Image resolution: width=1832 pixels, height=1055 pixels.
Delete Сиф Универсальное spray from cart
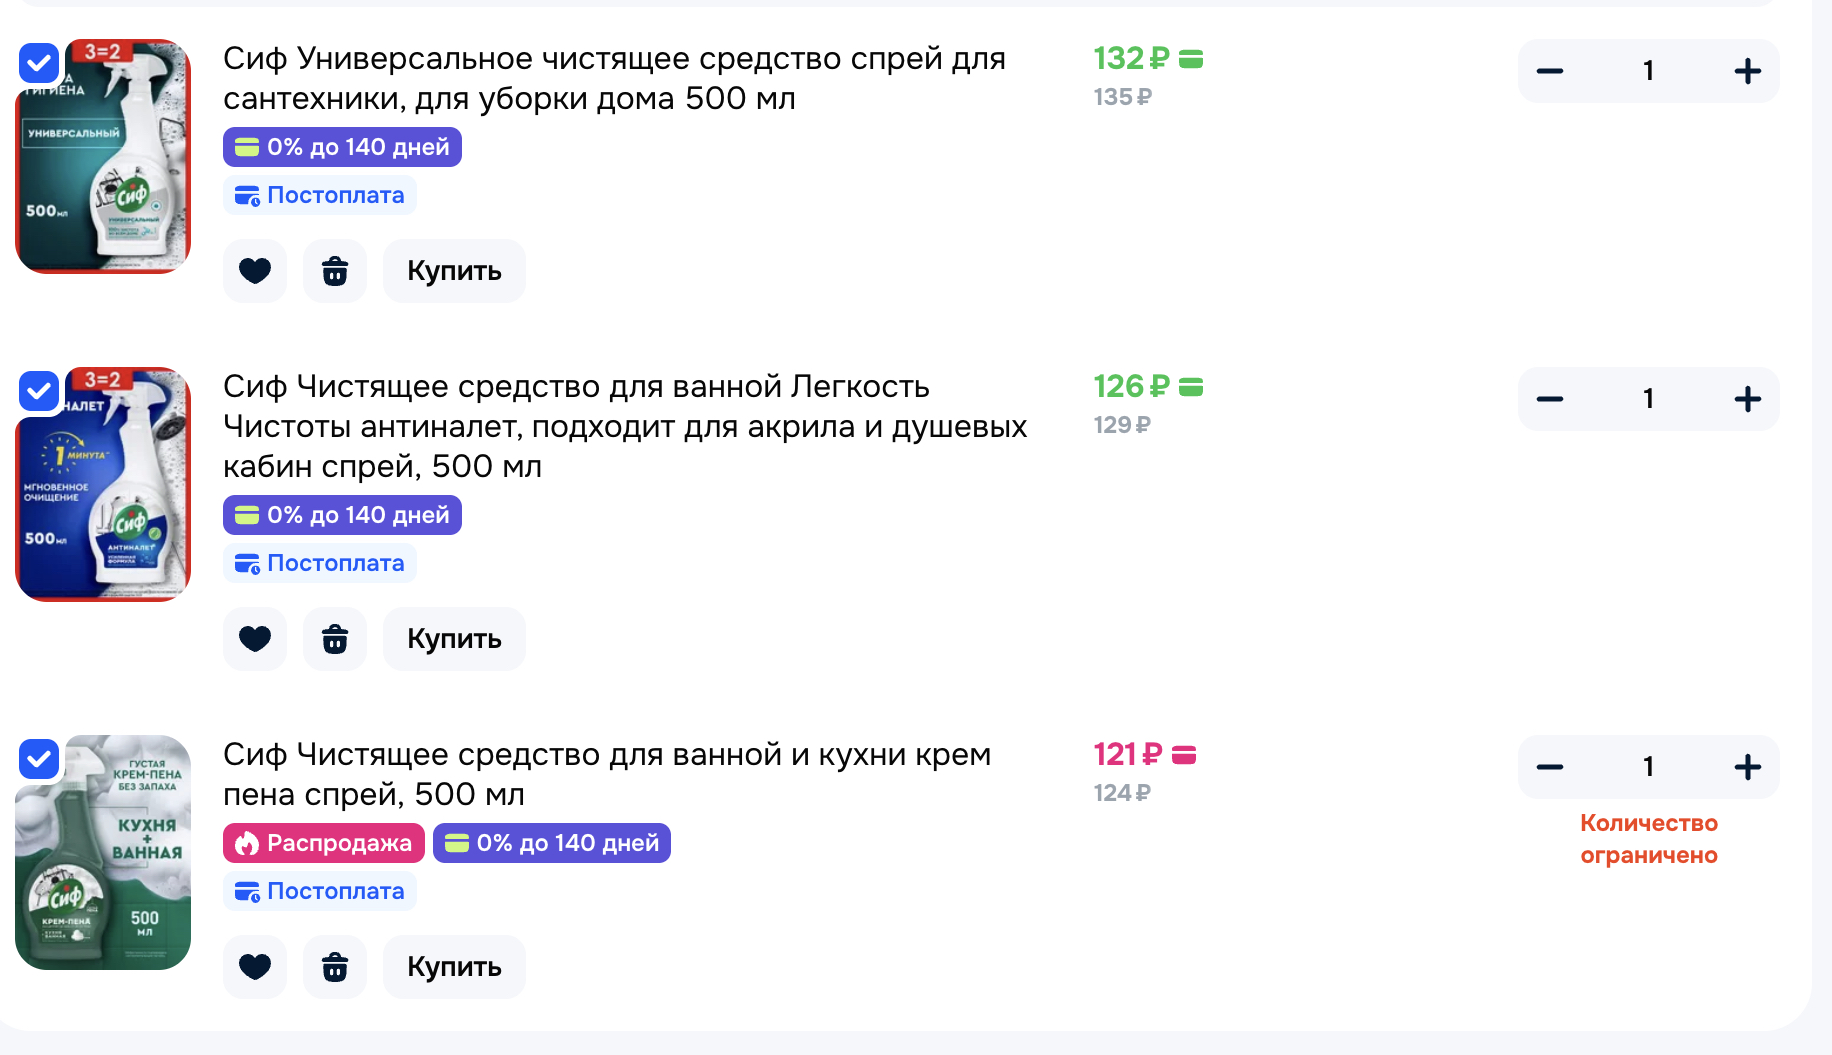pyautogui.click(x=334, y=271)
